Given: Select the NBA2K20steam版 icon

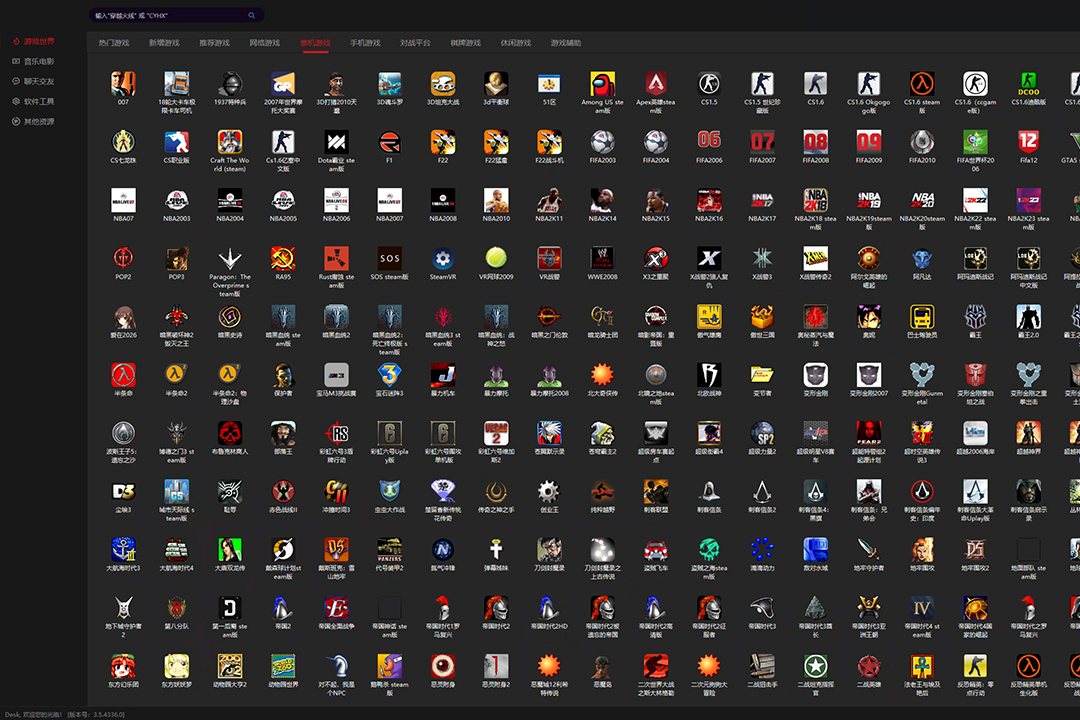Looking at the screenshot, I should point(922,200).
